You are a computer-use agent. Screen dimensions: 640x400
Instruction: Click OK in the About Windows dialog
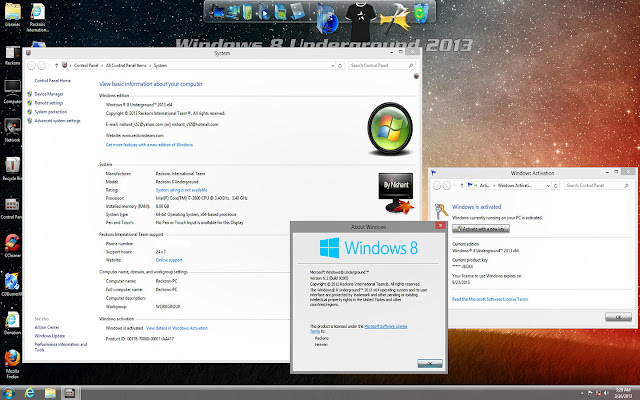click(x=430, y=363)
